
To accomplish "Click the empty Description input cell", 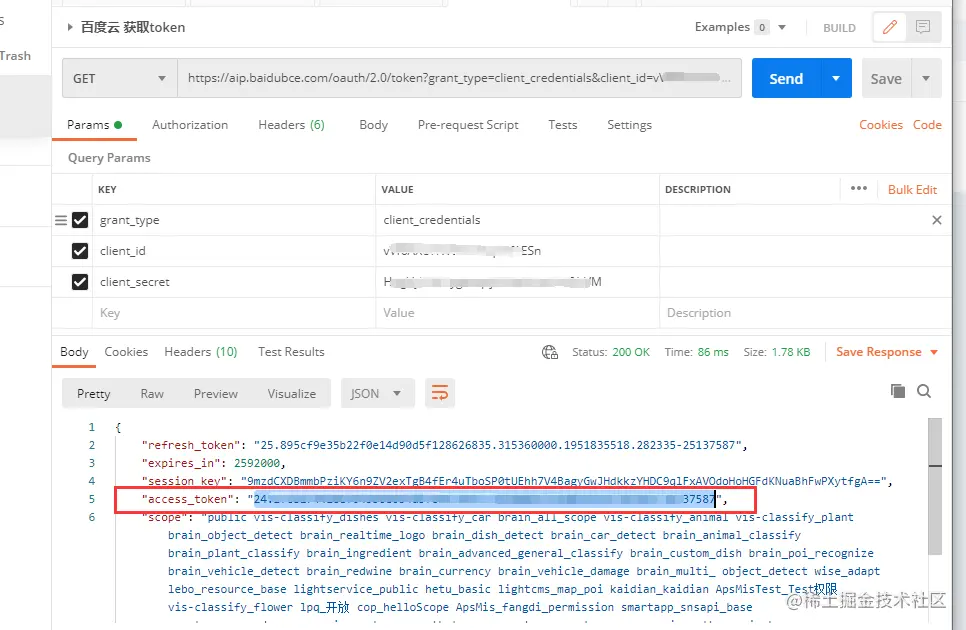I will pos(805,313).
